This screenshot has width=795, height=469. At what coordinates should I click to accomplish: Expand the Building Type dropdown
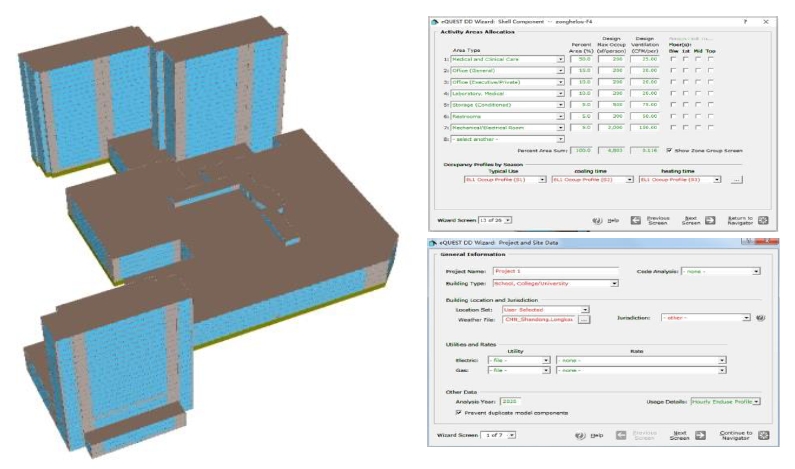pyautogui.click(x=615, y=283)
